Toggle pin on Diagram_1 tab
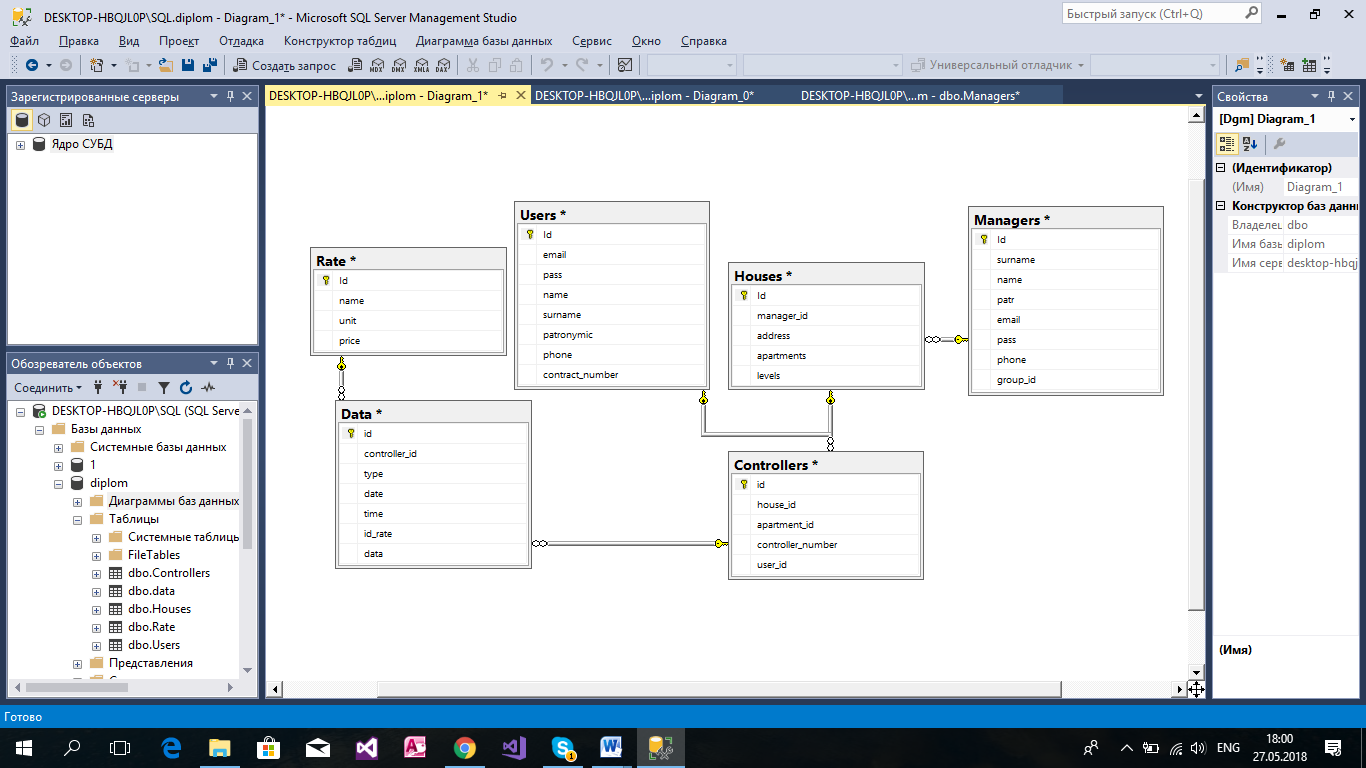 [502, 96]
